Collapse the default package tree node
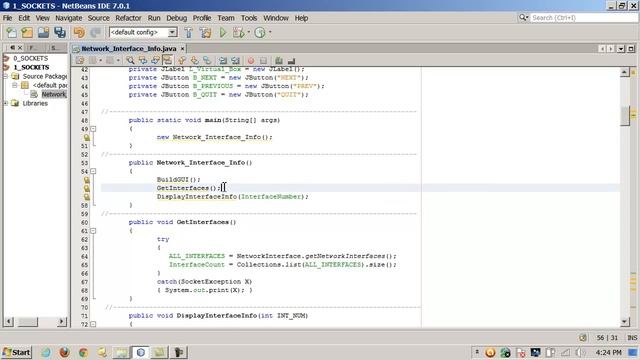The image size is (640, 360). pyautogui.click(x=15, y=85)
